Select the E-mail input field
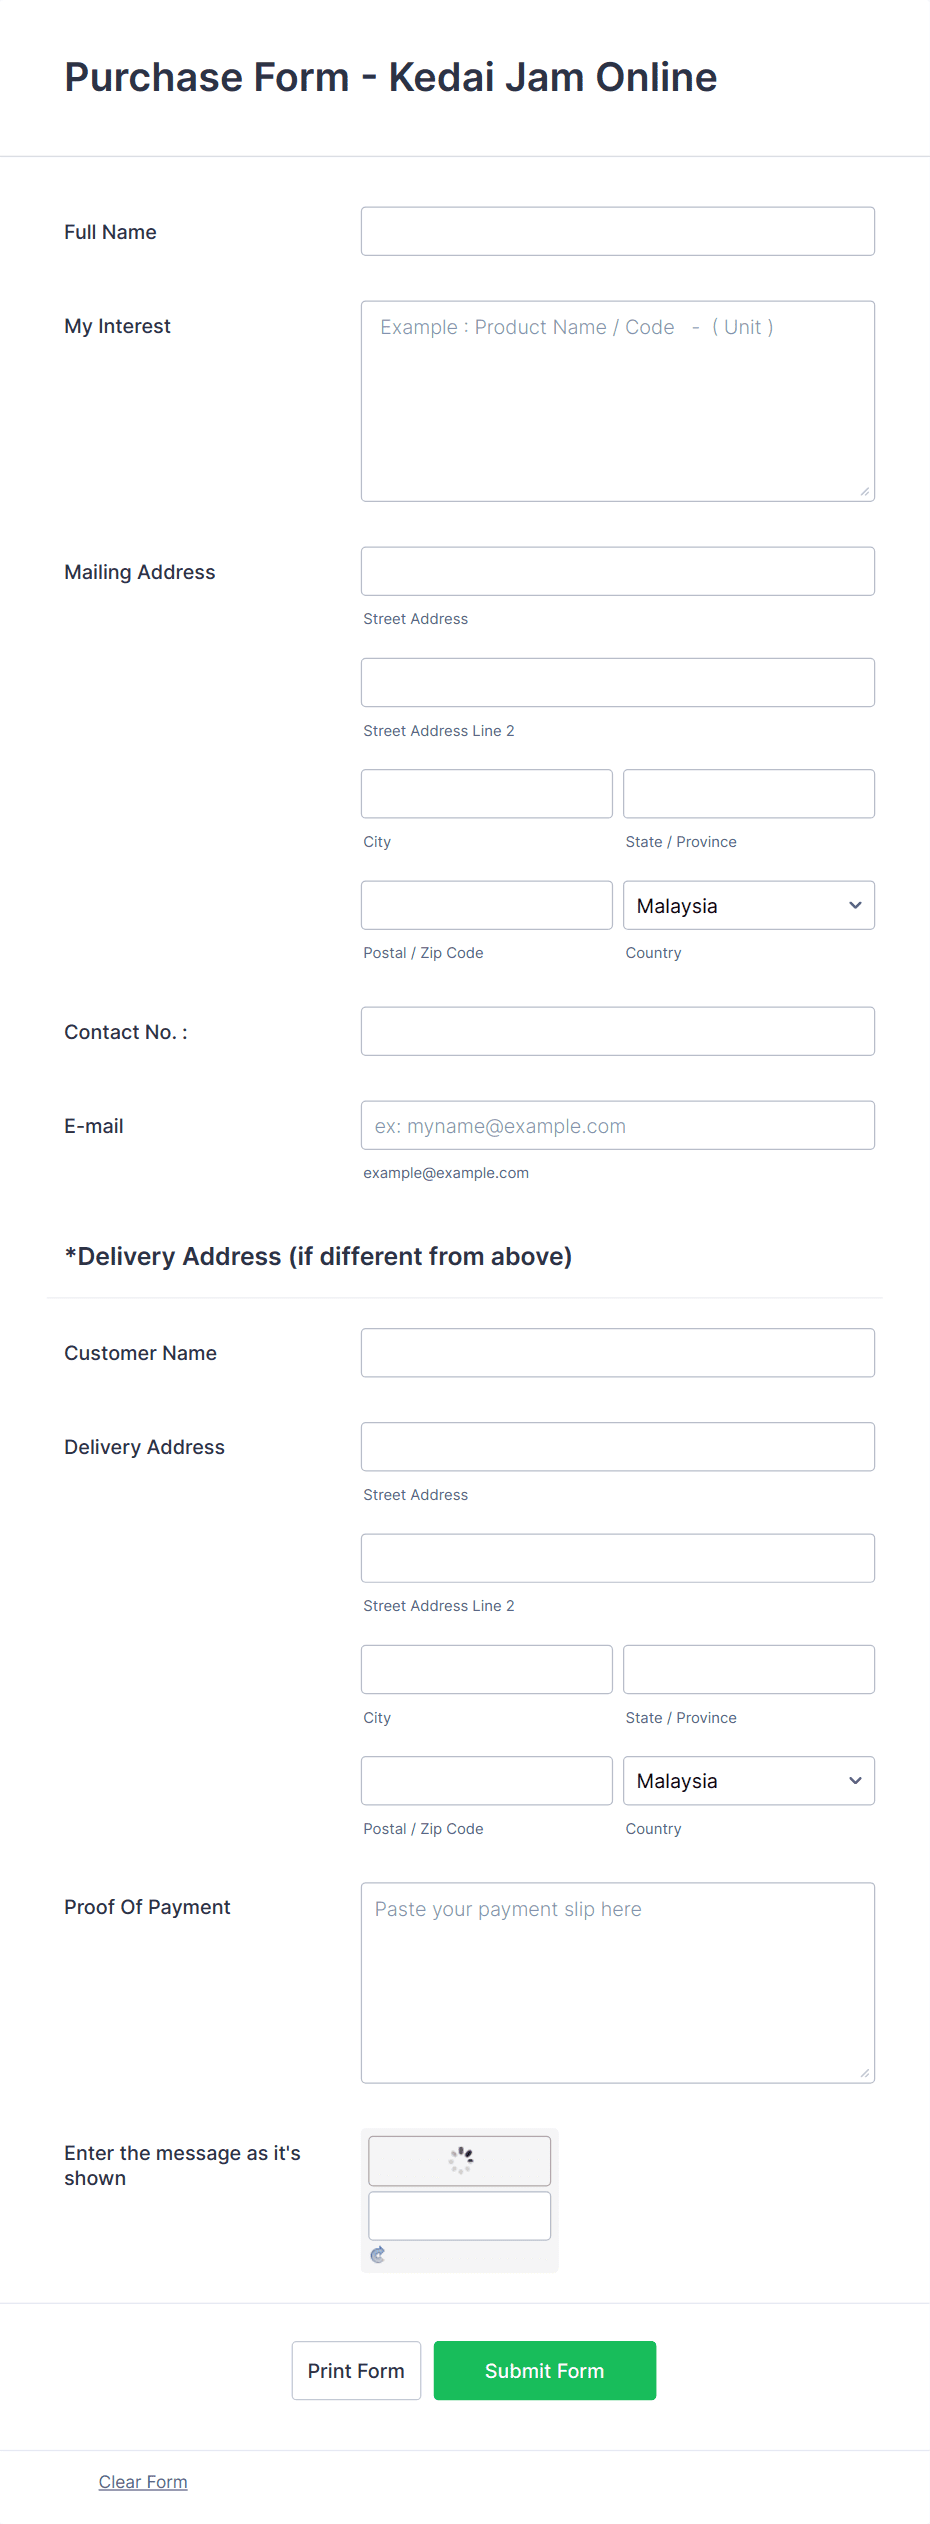Image resolution: width=930 pixels, height=2524 pixels. pyautogui.click(x=617, y=1125)
